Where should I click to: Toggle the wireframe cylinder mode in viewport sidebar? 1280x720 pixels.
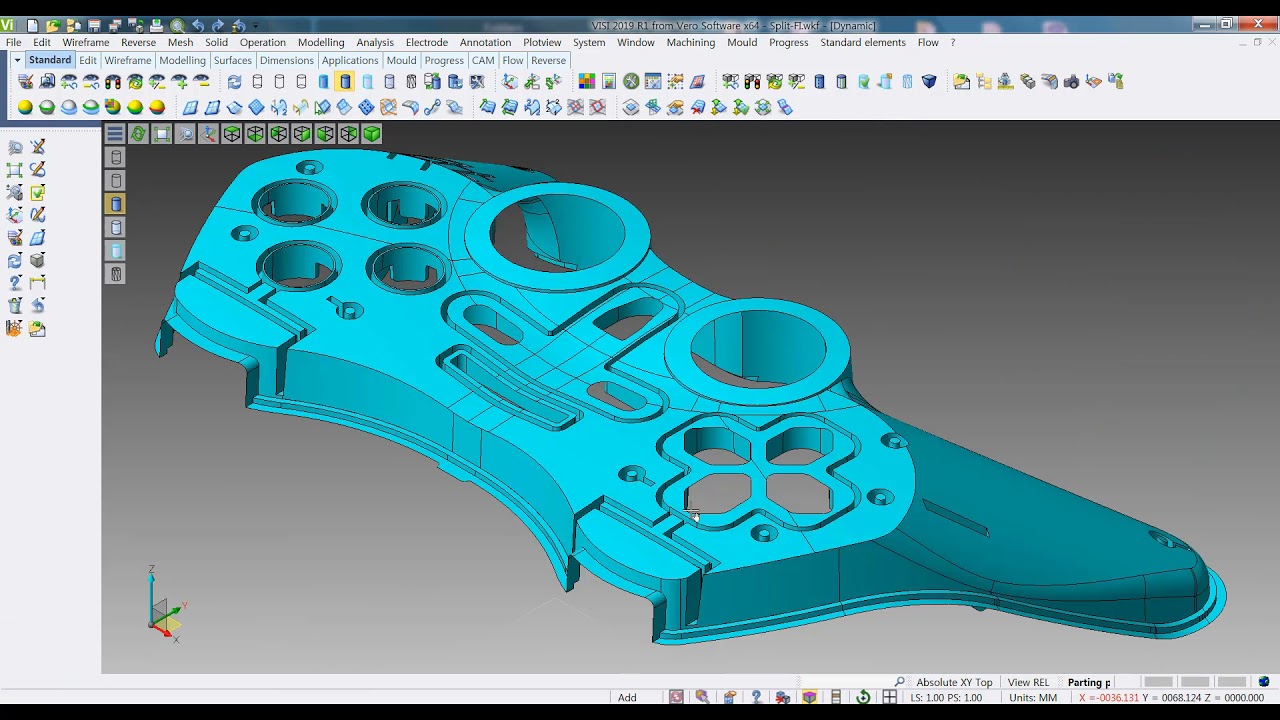(x=116, y=158)
